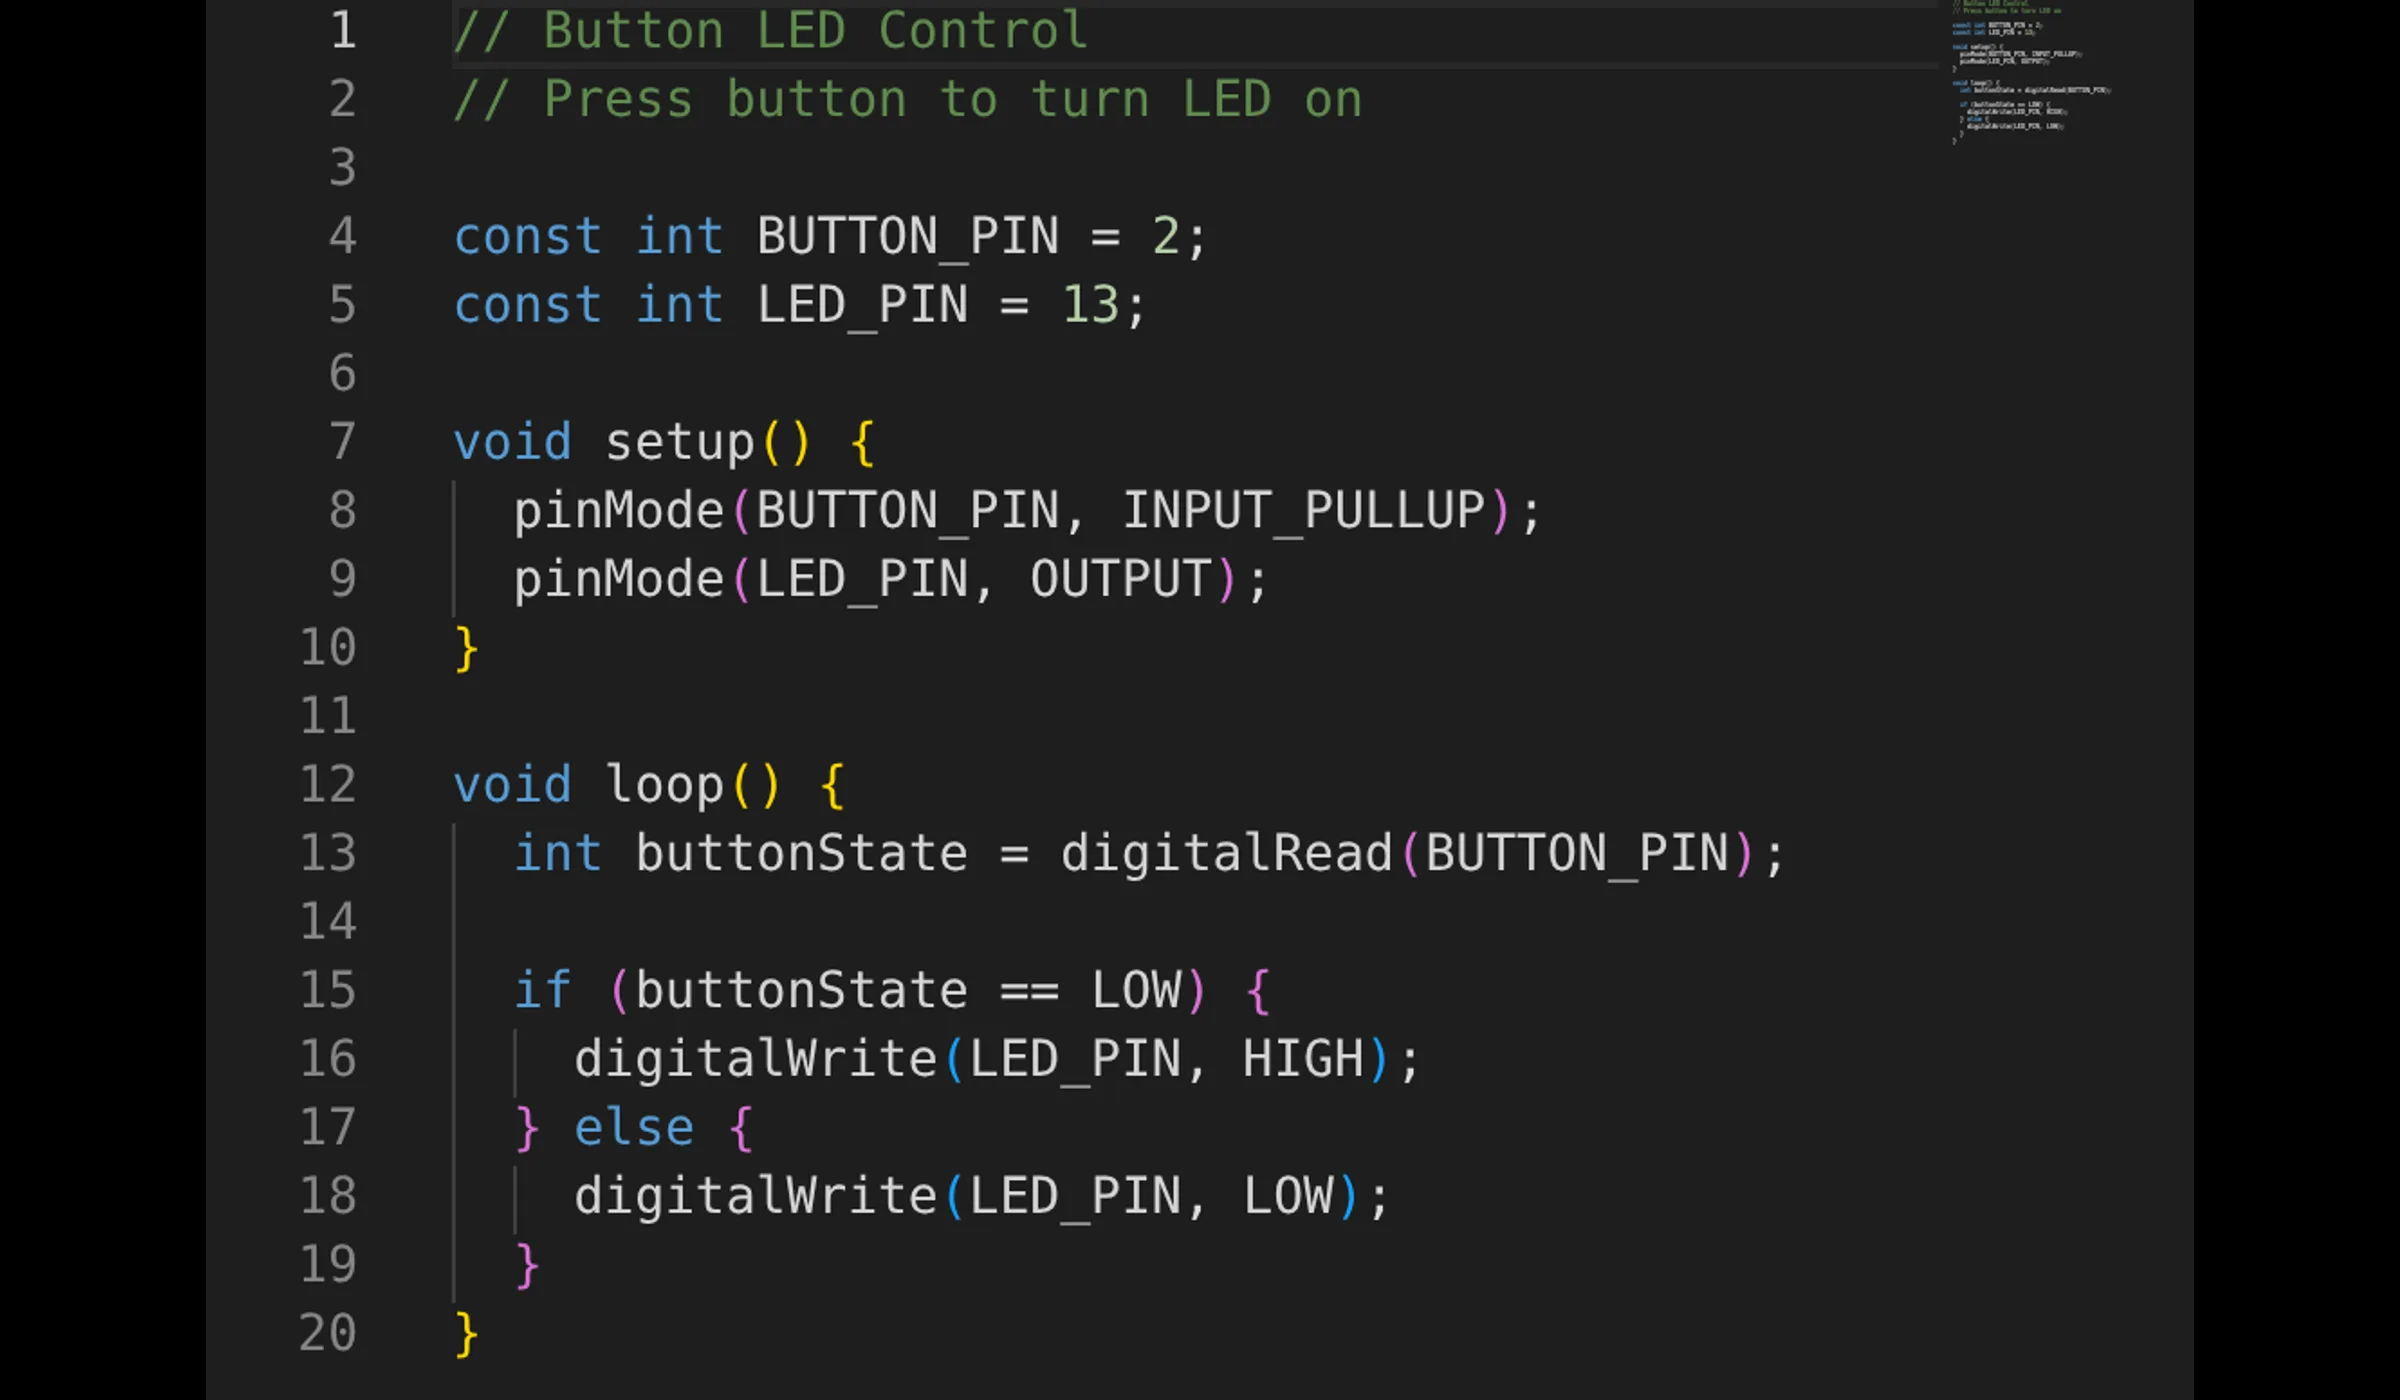Click the comment 'Press button to turn LED on'
Viewport: 2400px width, 1400px height.
[952, 100]
